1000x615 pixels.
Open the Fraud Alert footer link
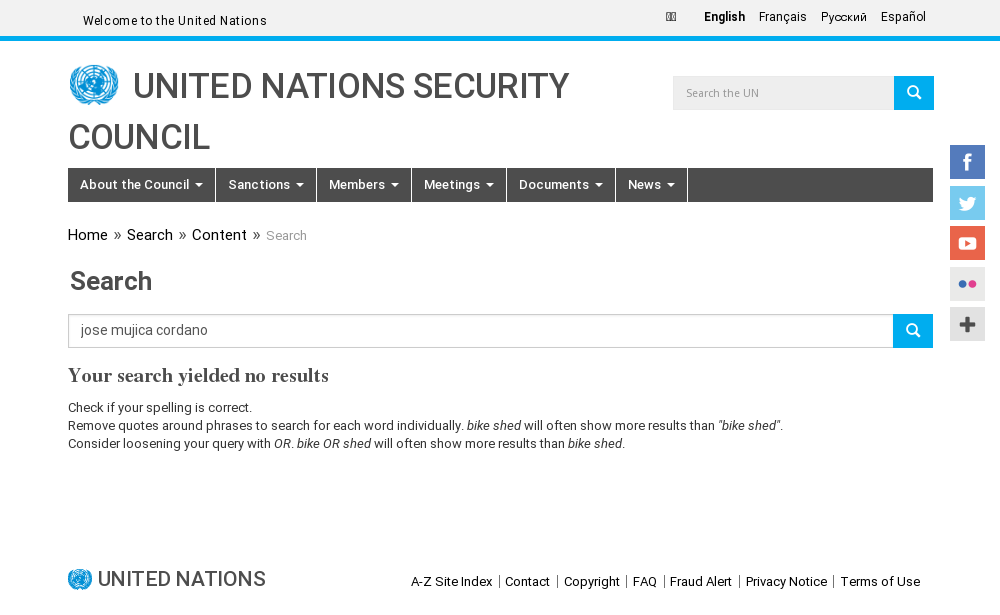click(701, 582)
